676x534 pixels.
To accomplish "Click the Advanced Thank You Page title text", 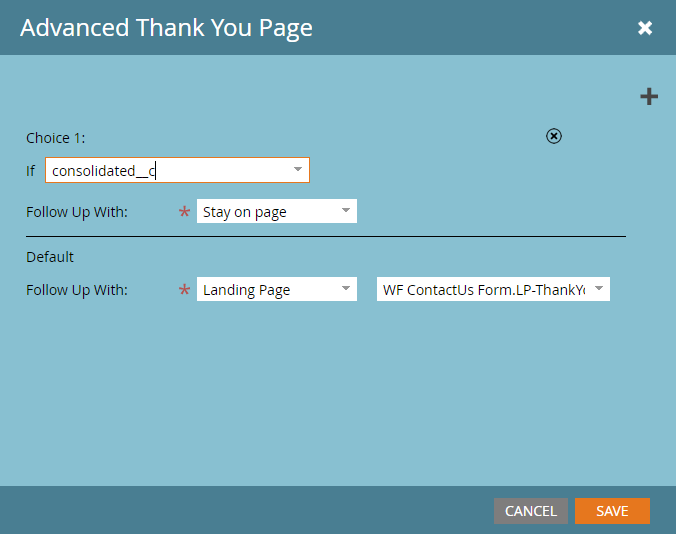I will click(166, 28).
